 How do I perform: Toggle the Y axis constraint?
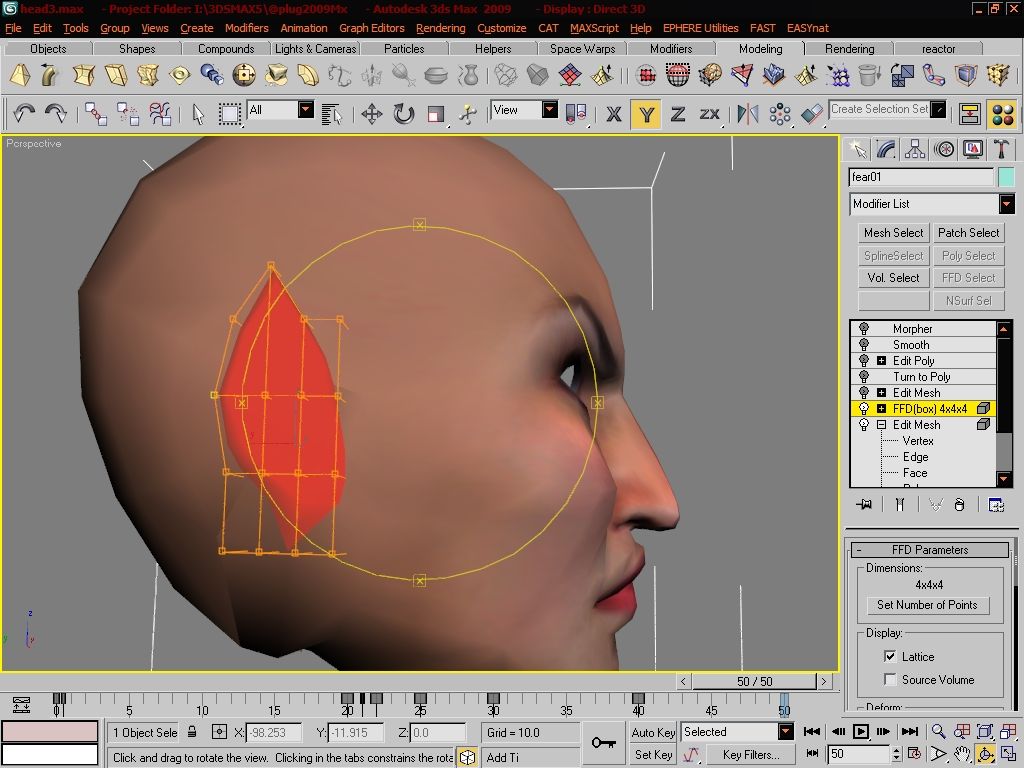[646, 115]
